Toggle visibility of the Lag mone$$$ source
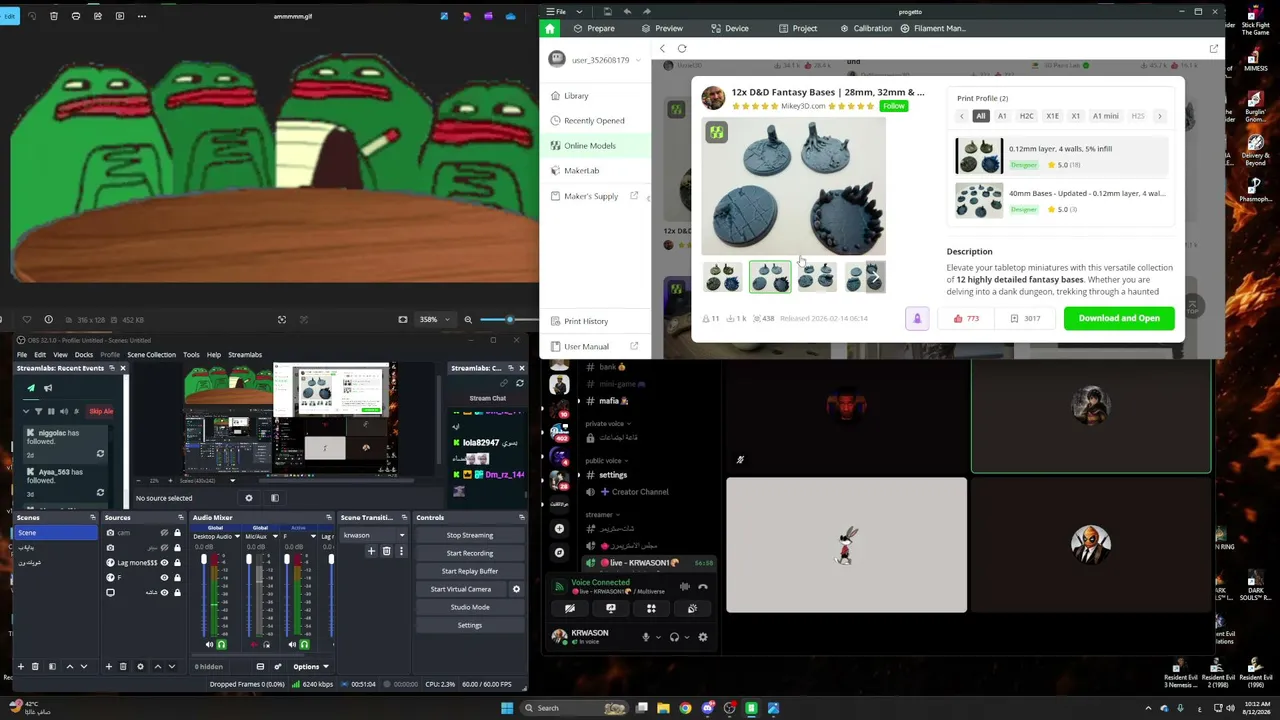This screenshot has width=1280, height=720. coord(164,563)
